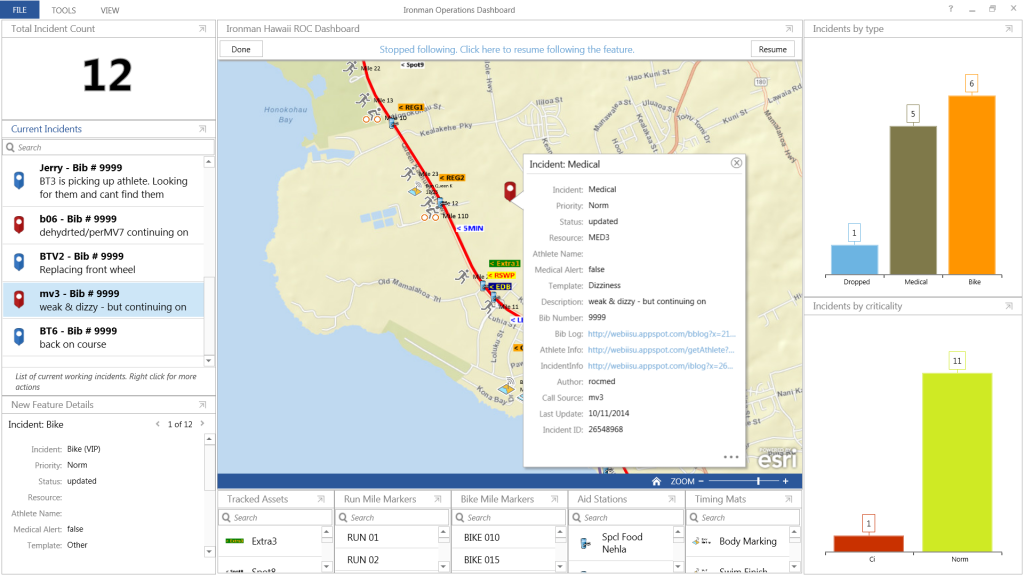Image resolution: width=1024 pixels, height=576 pixels.
Task: Select BIKE 015 mile marker
Action: [x=505, y=560]
